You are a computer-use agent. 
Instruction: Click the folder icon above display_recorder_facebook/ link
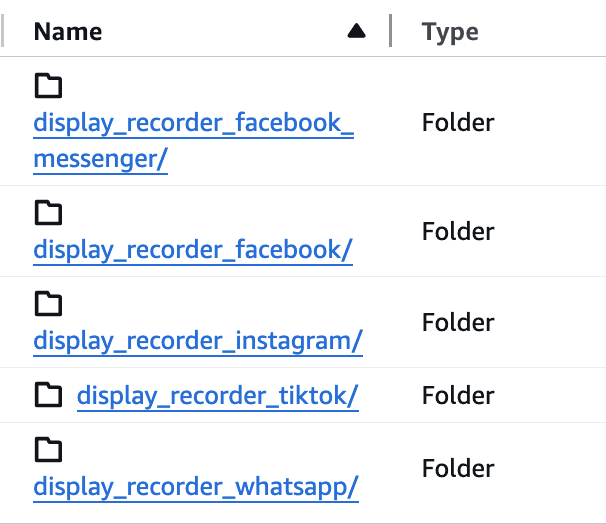click(48, 213)
